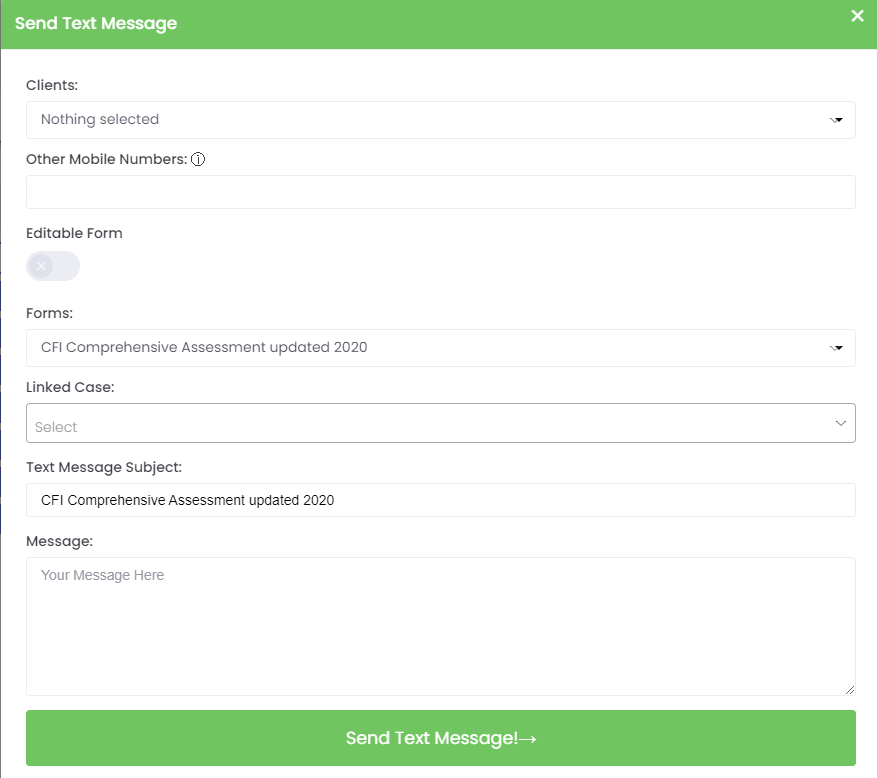
Task: Click the caret arrow in Forms field
Action: (x=837, y=348)
